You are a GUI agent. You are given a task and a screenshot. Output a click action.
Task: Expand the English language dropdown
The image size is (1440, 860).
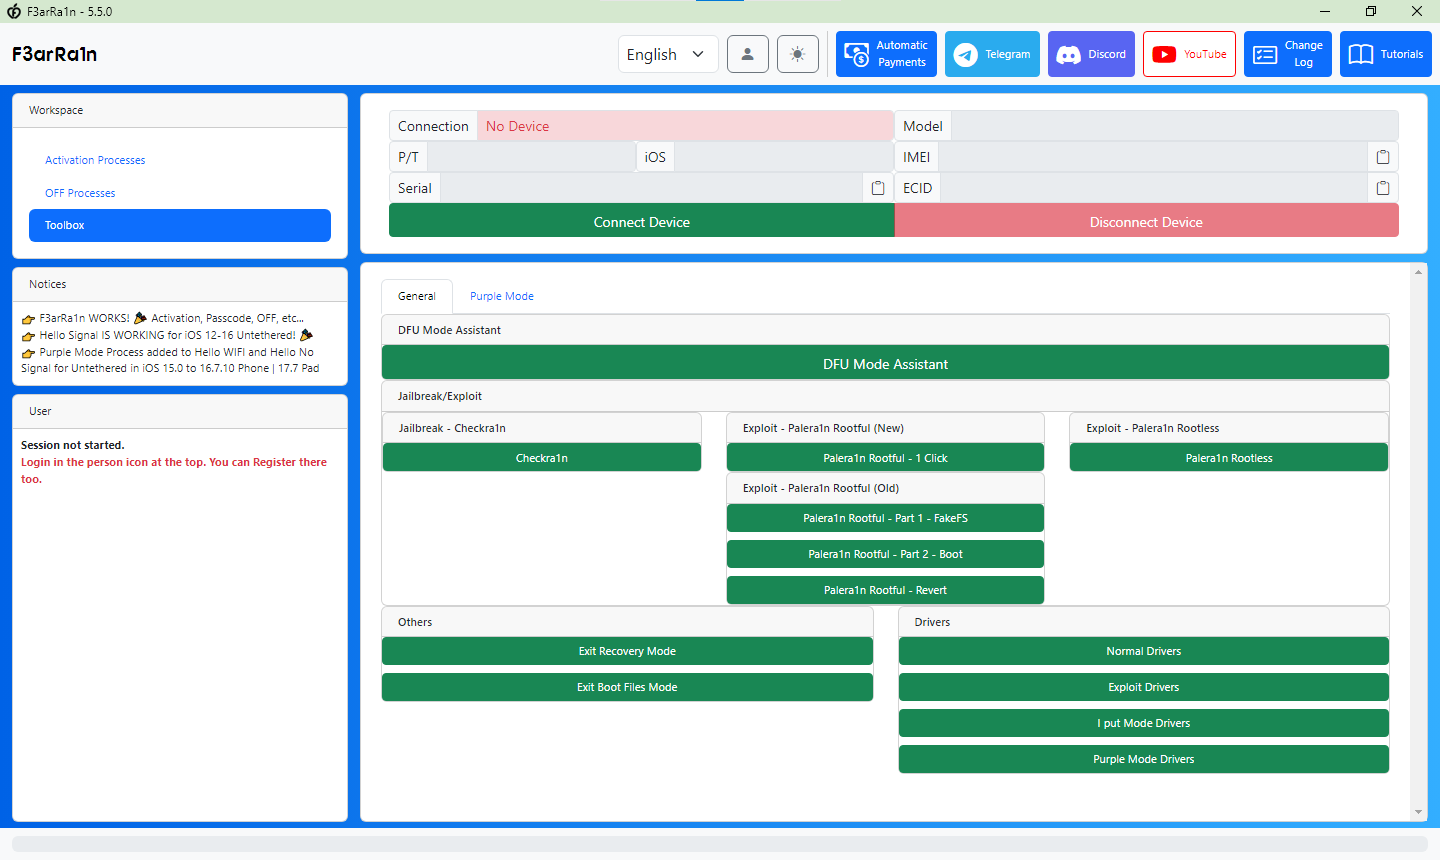668,54
